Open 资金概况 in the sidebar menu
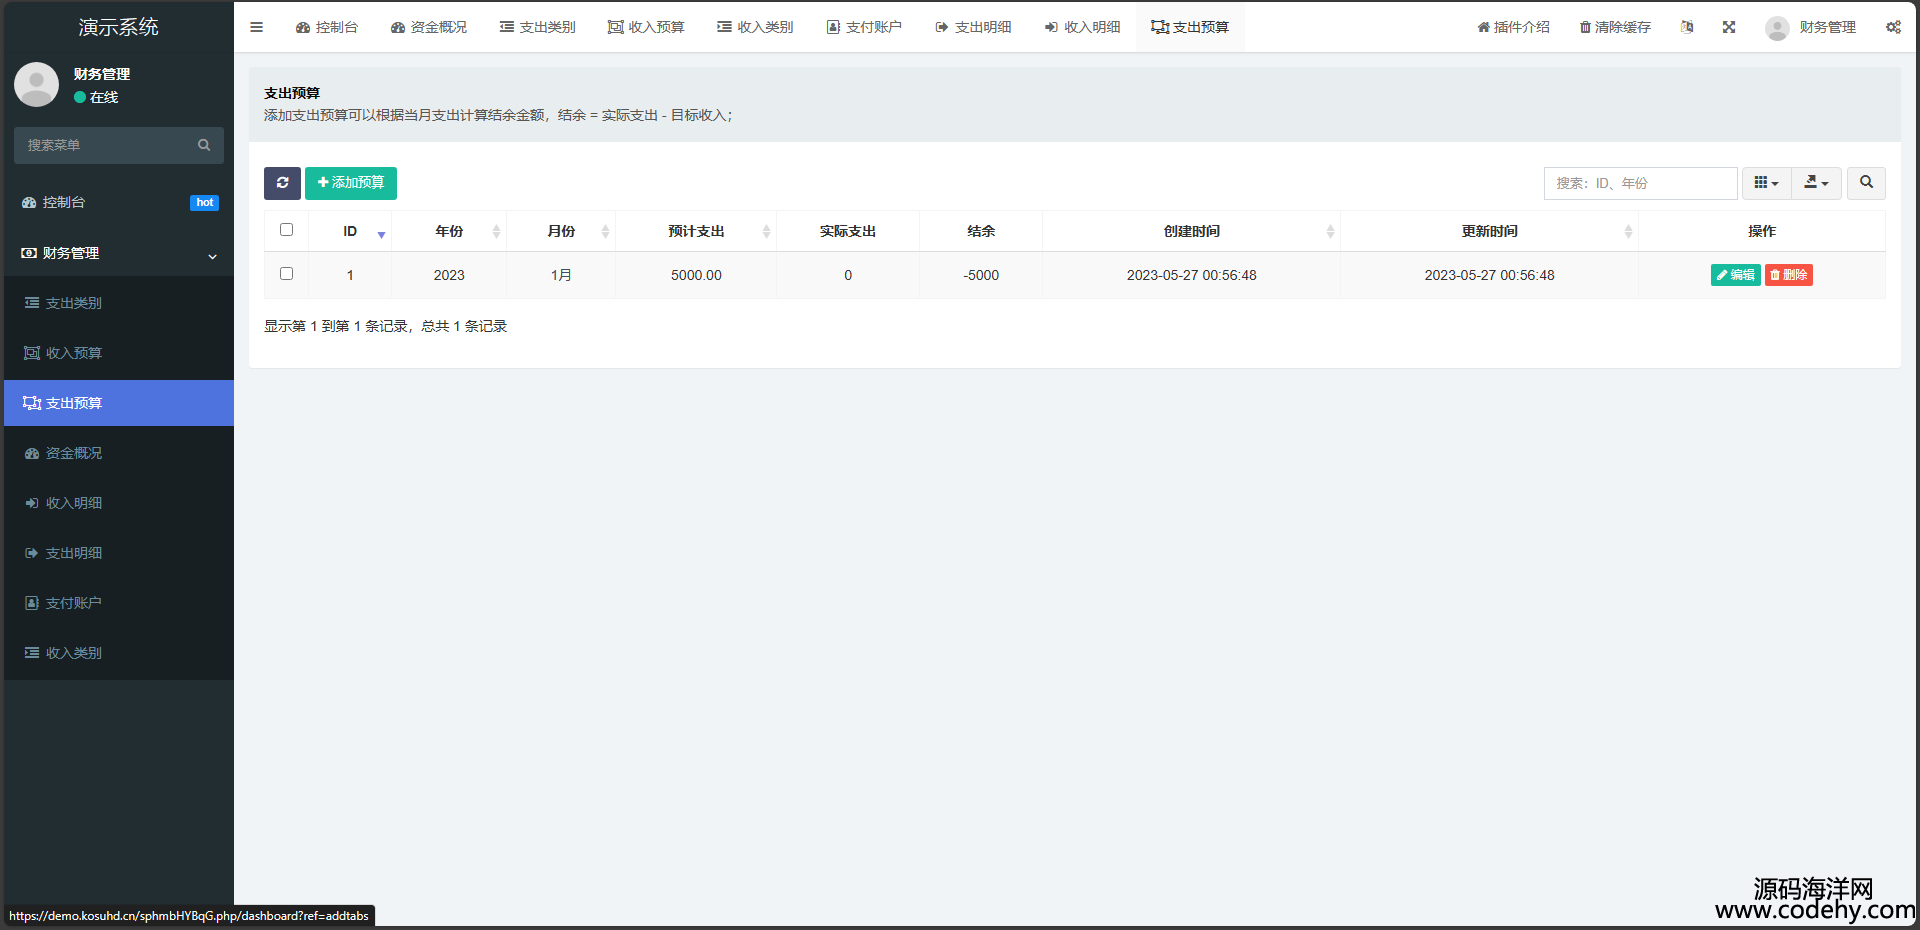 point(74,453)
